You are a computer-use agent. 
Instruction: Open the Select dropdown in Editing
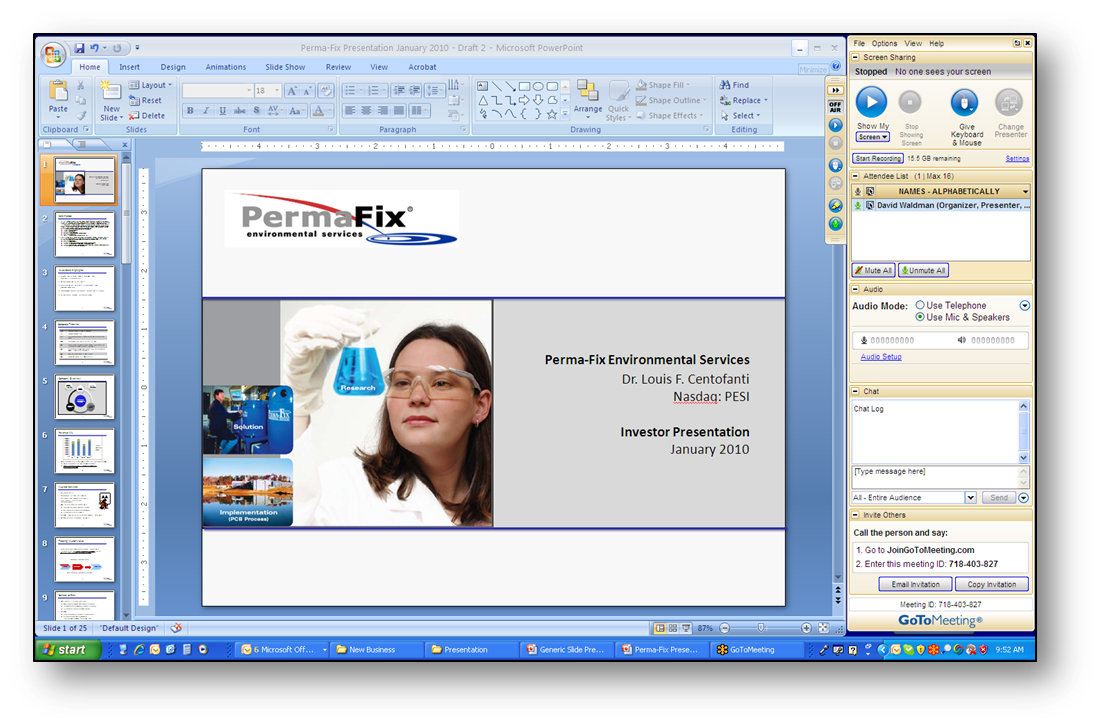point(740,116)
